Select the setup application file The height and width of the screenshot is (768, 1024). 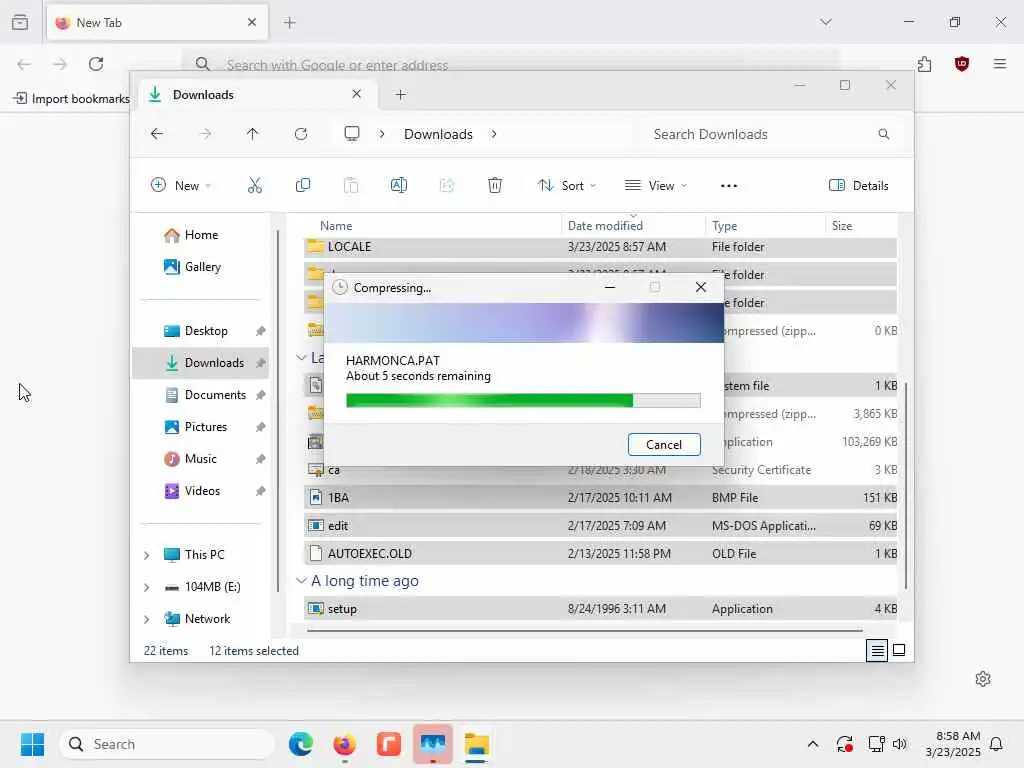(601, 609)
